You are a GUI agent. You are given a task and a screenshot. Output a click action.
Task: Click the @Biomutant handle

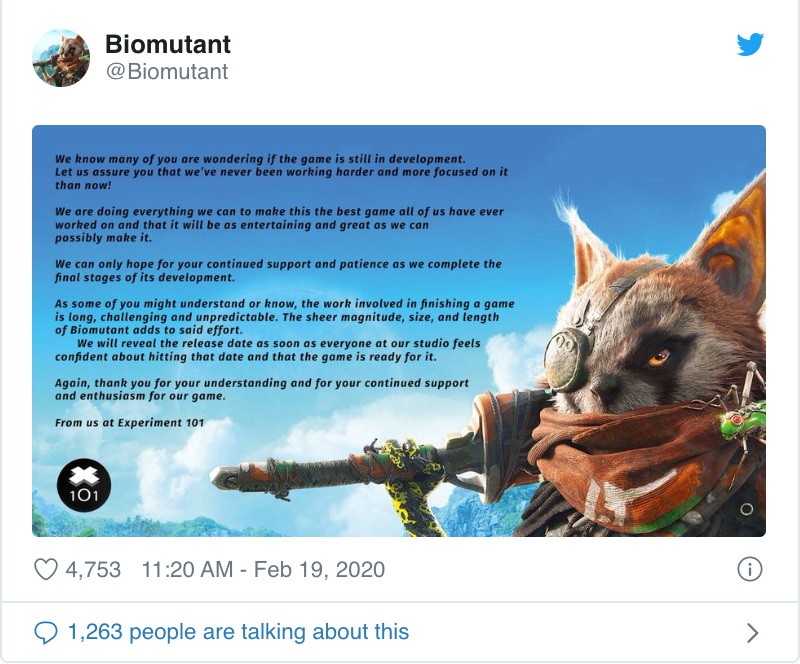click(167, 71)
